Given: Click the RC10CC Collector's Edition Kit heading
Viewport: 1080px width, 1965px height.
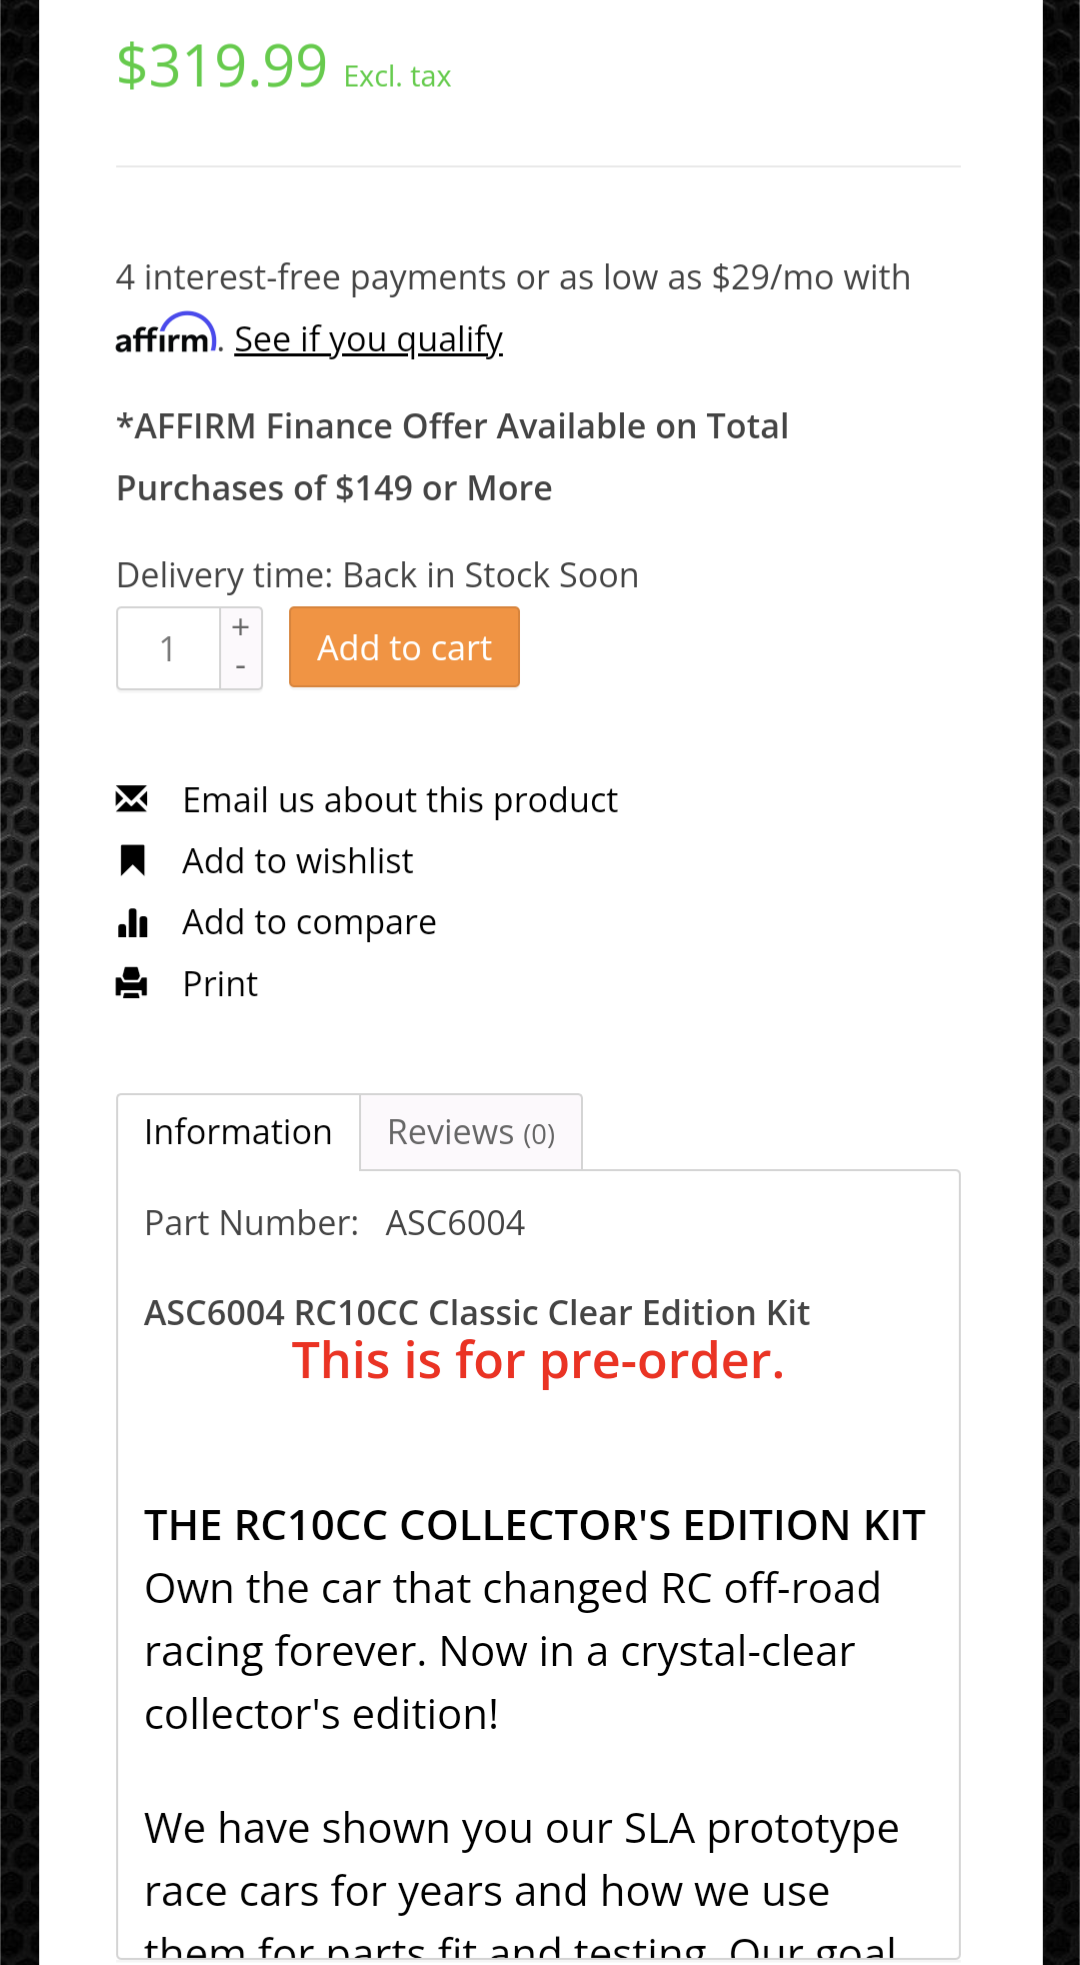Looking at the screenshot, I should point(535,1526).
